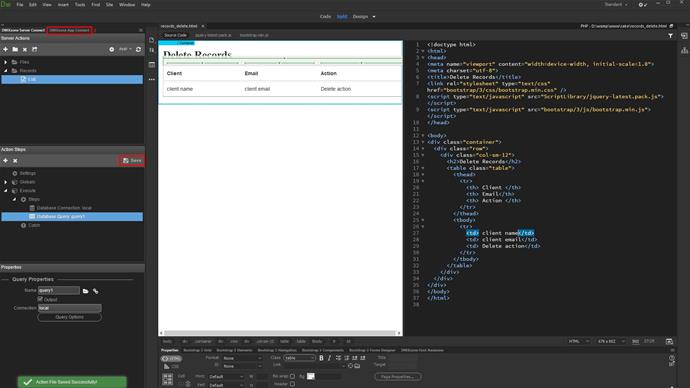This screenshot has width=690, height=388.
Task: Click the cell merge icon in Properties
Action: 167,379
